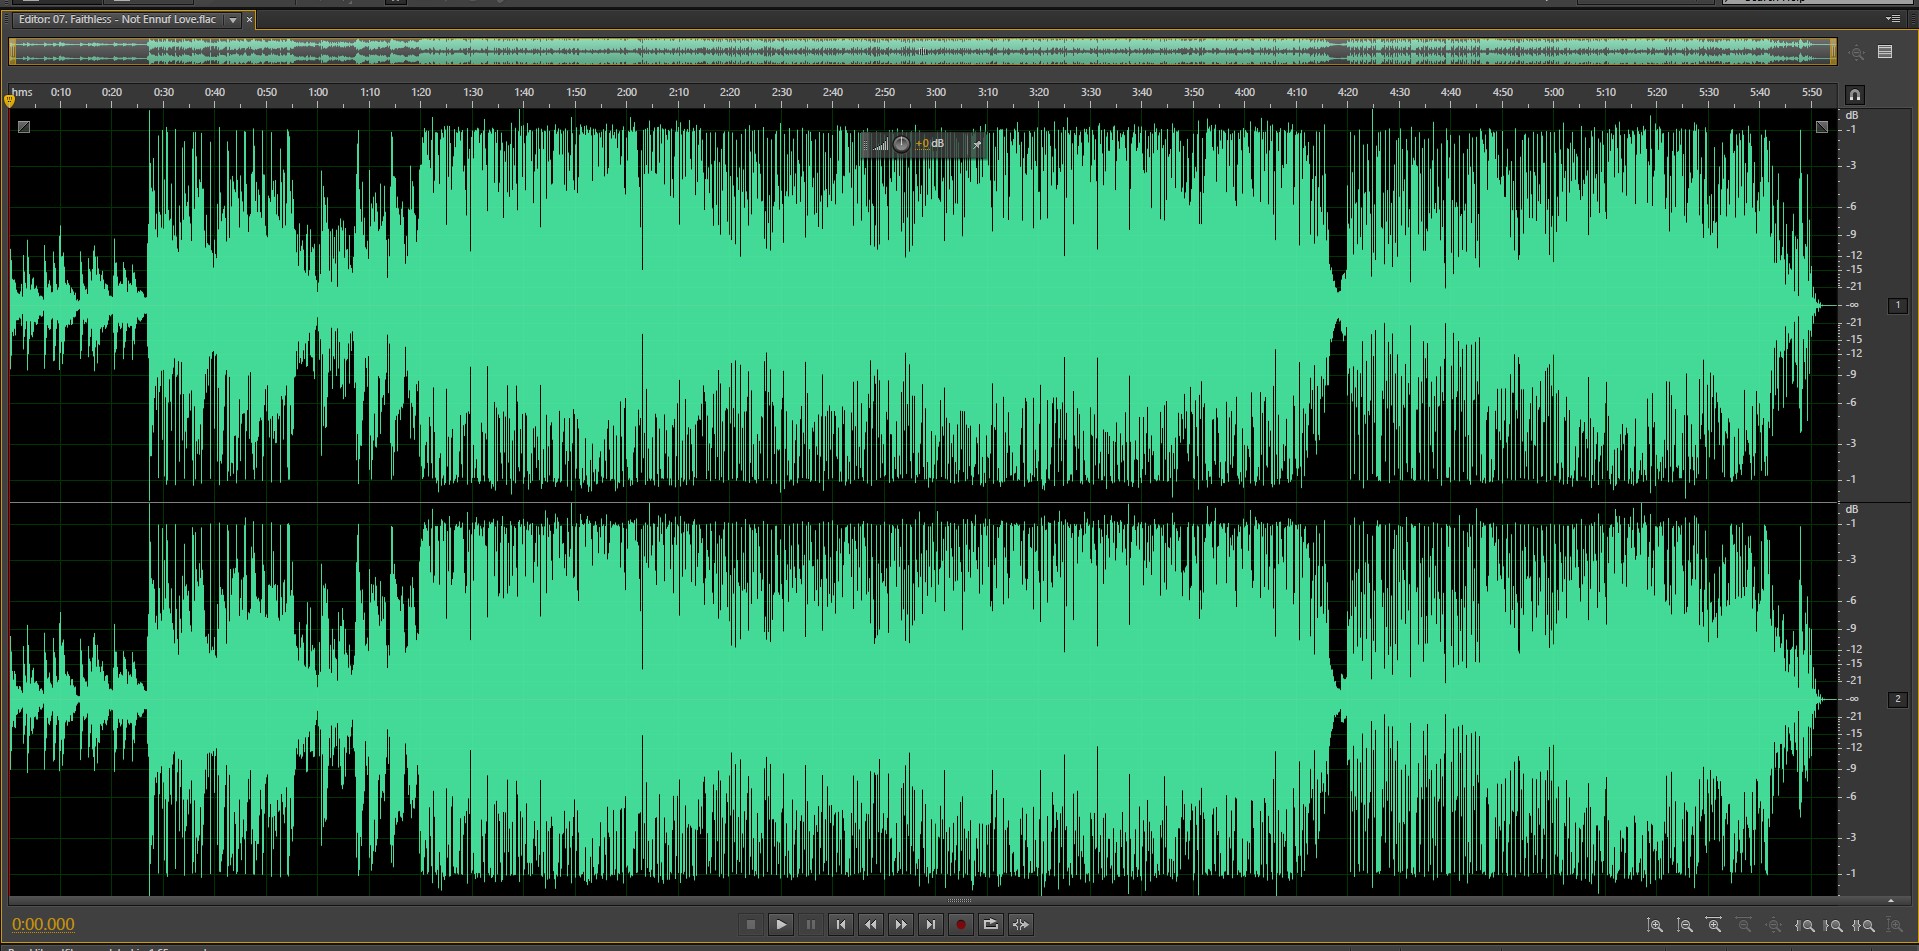
Task: Toggle snapping with the magnet icon
Action: [x=1854, y=95]
